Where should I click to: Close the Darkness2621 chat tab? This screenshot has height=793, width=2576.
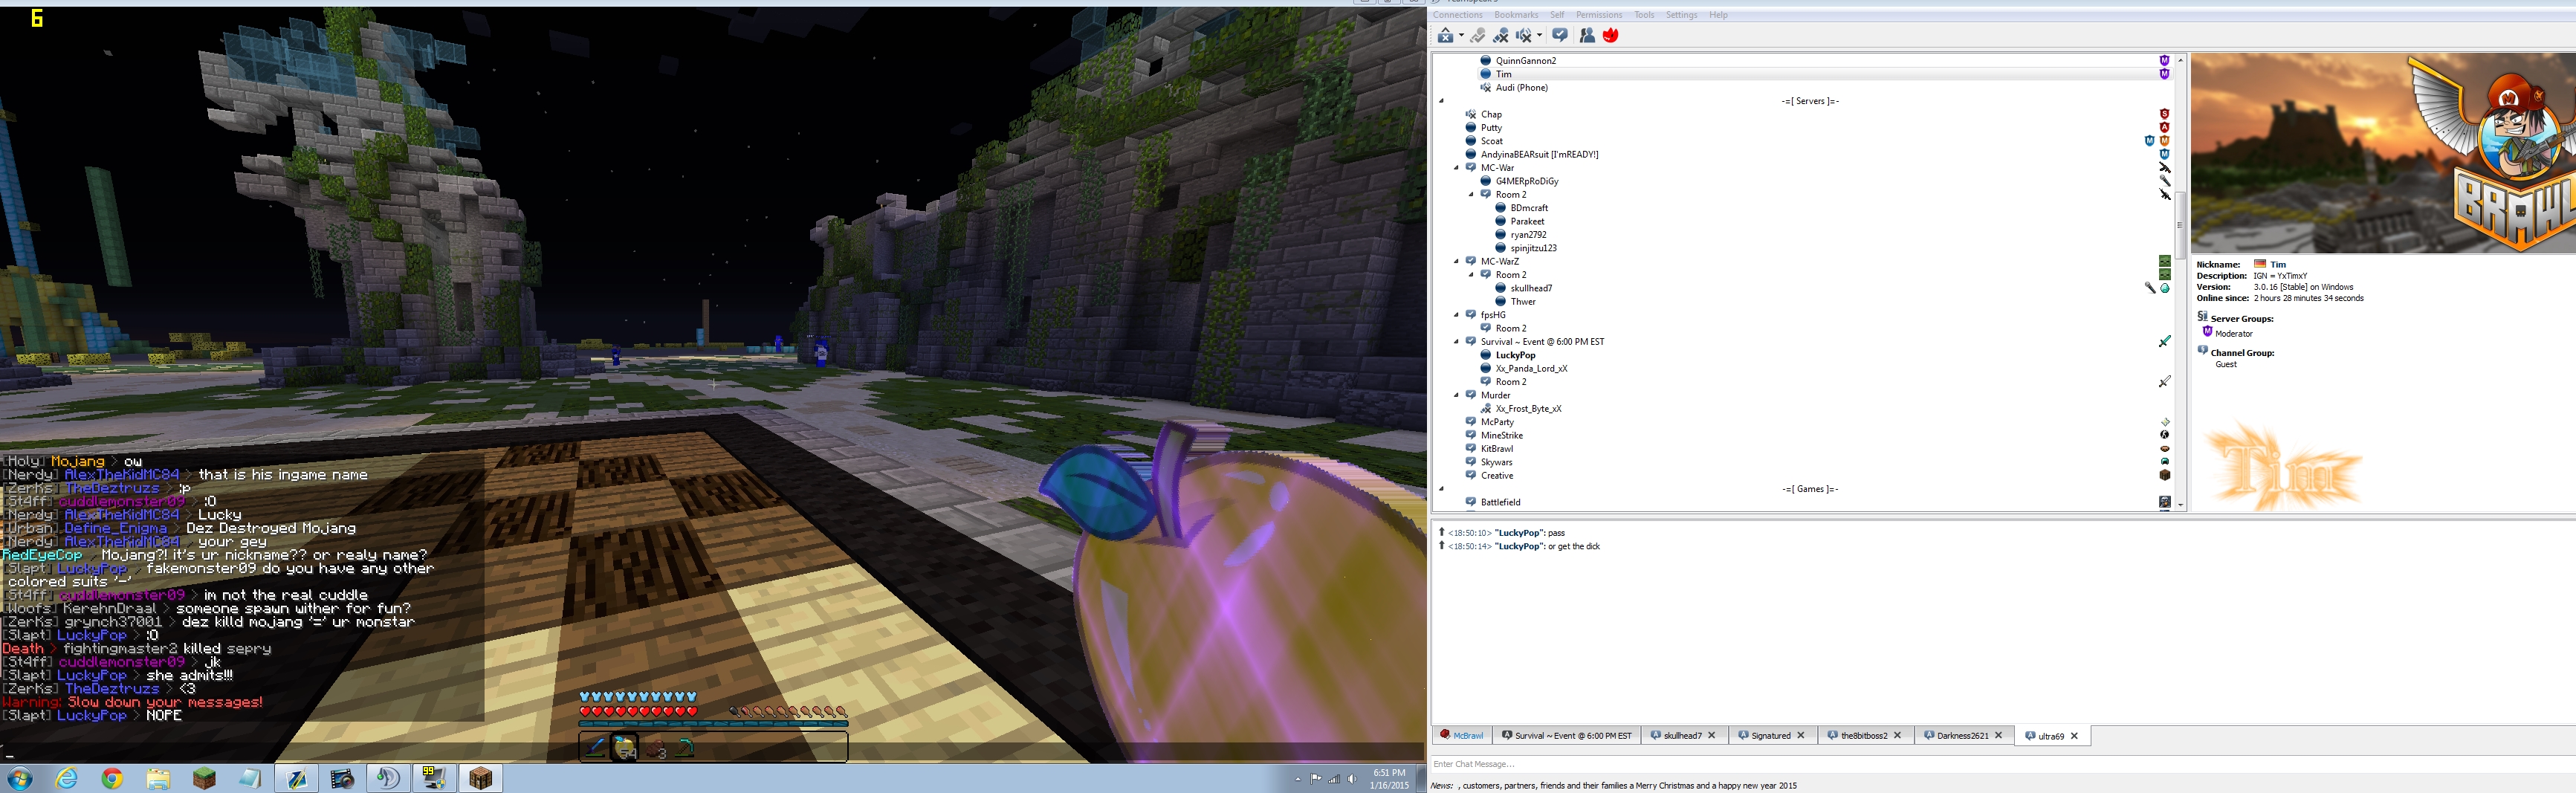[1998, 736]
